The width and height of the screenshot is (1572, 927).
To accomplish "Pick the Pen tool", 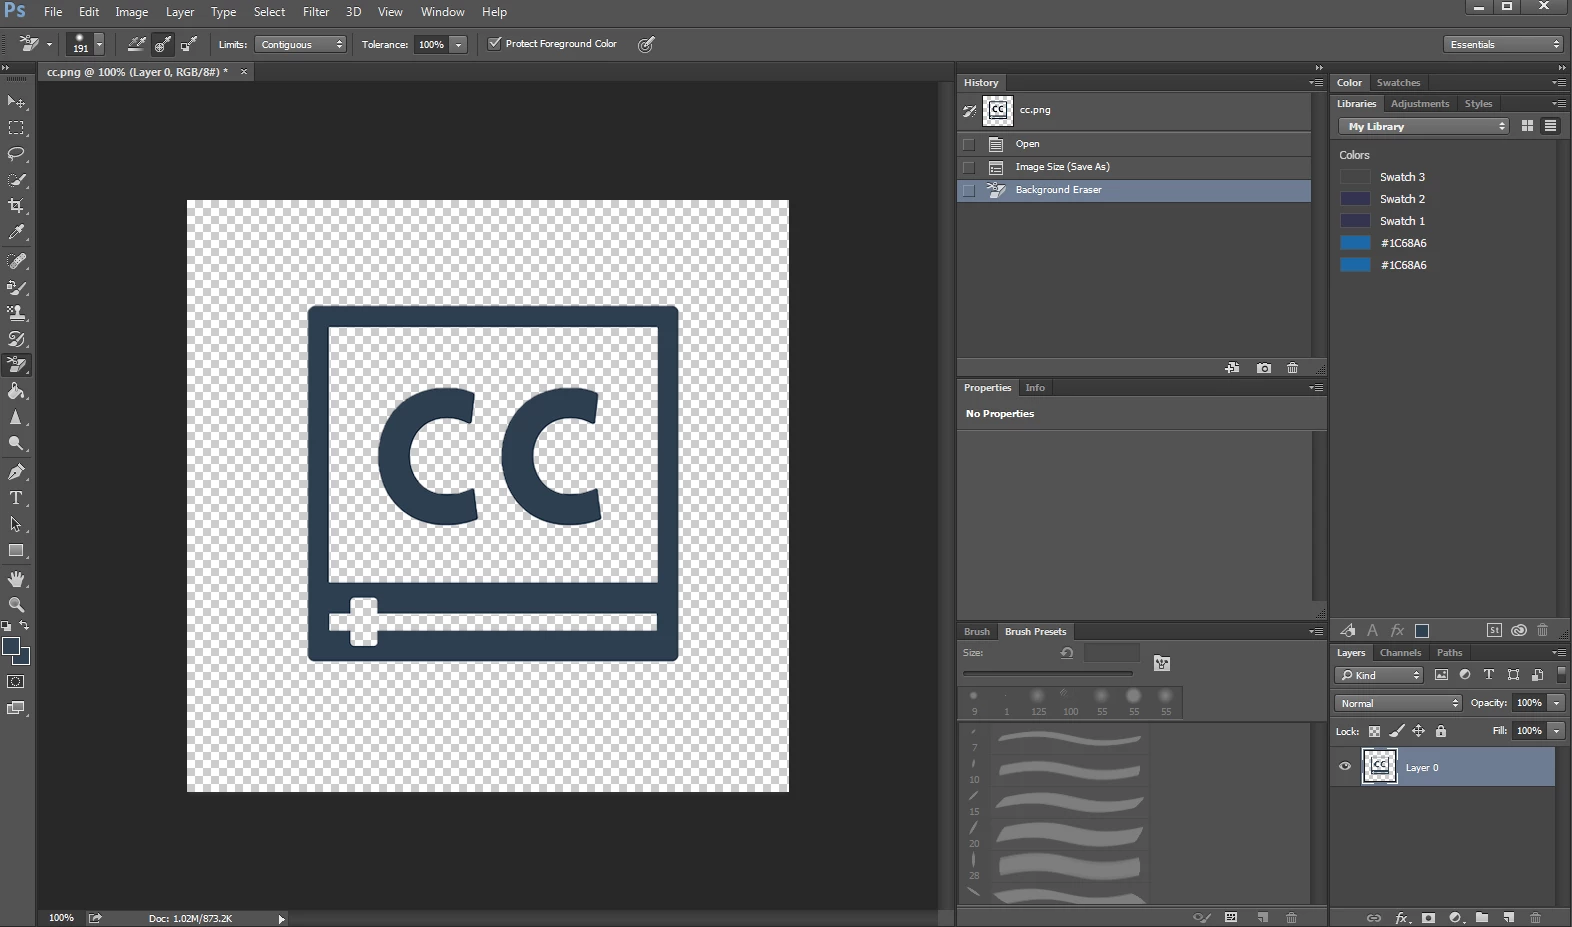I will coord(16,472).
